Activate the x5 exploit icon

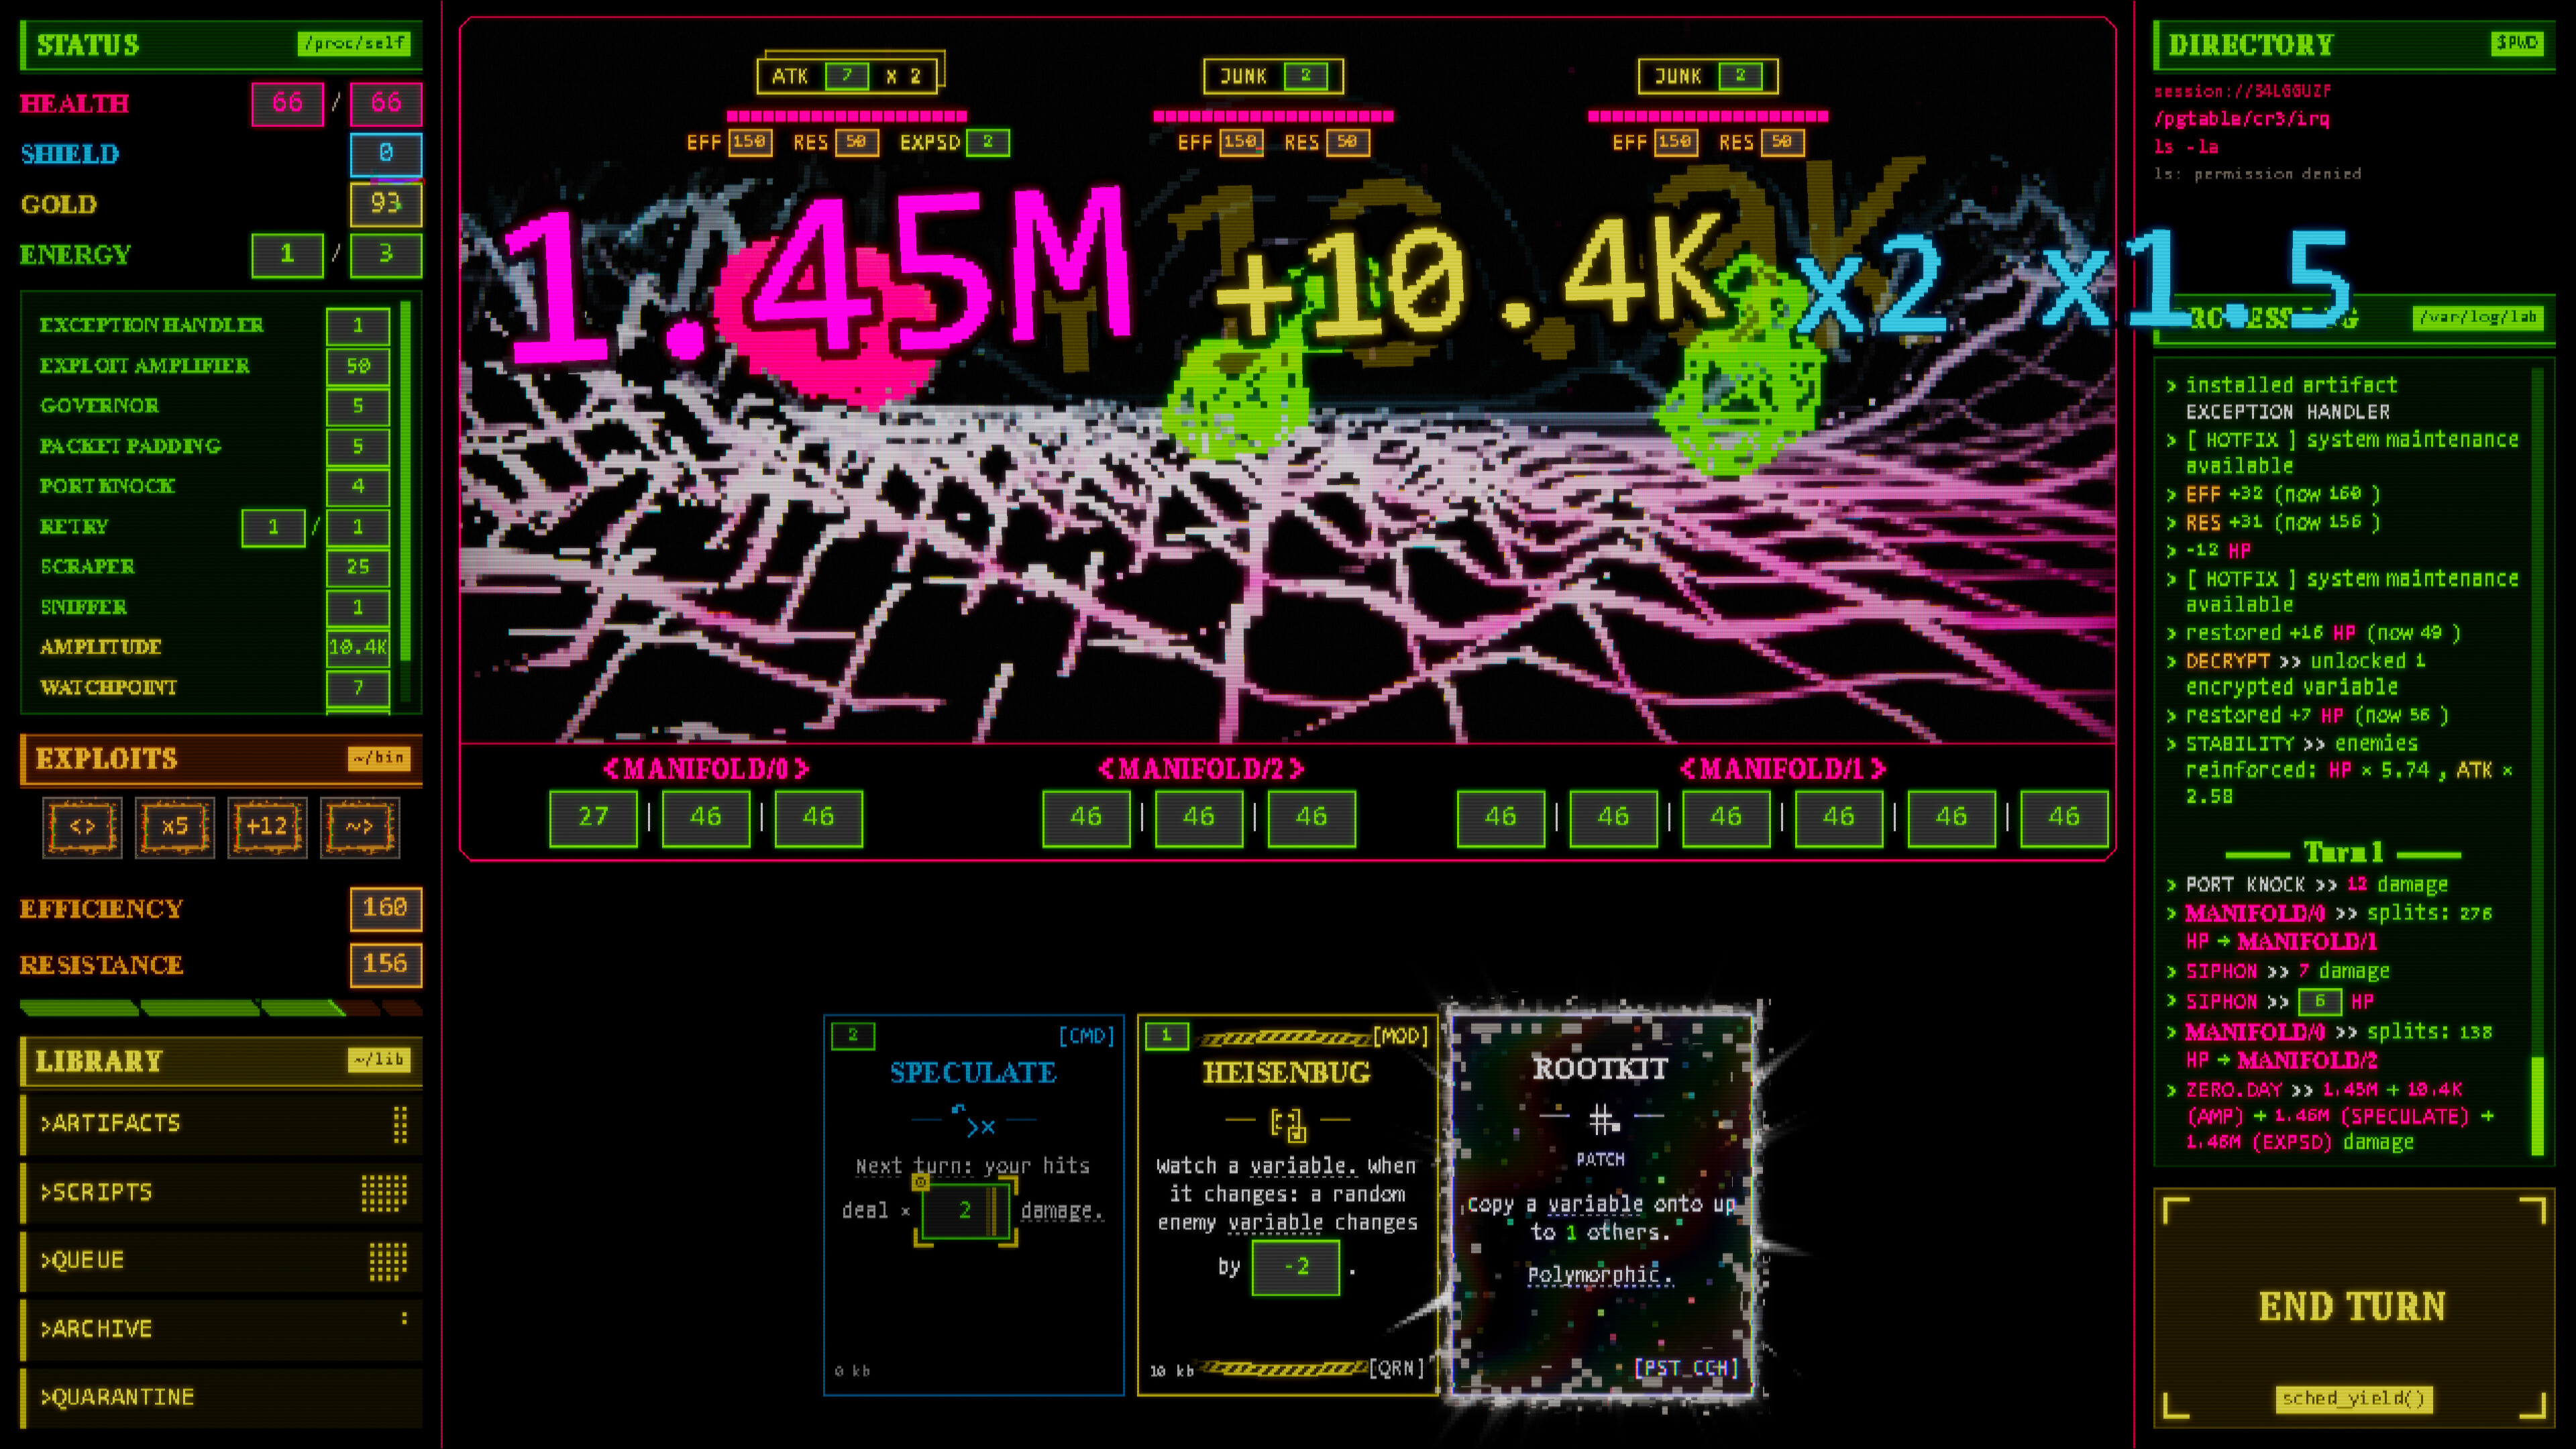175,827
